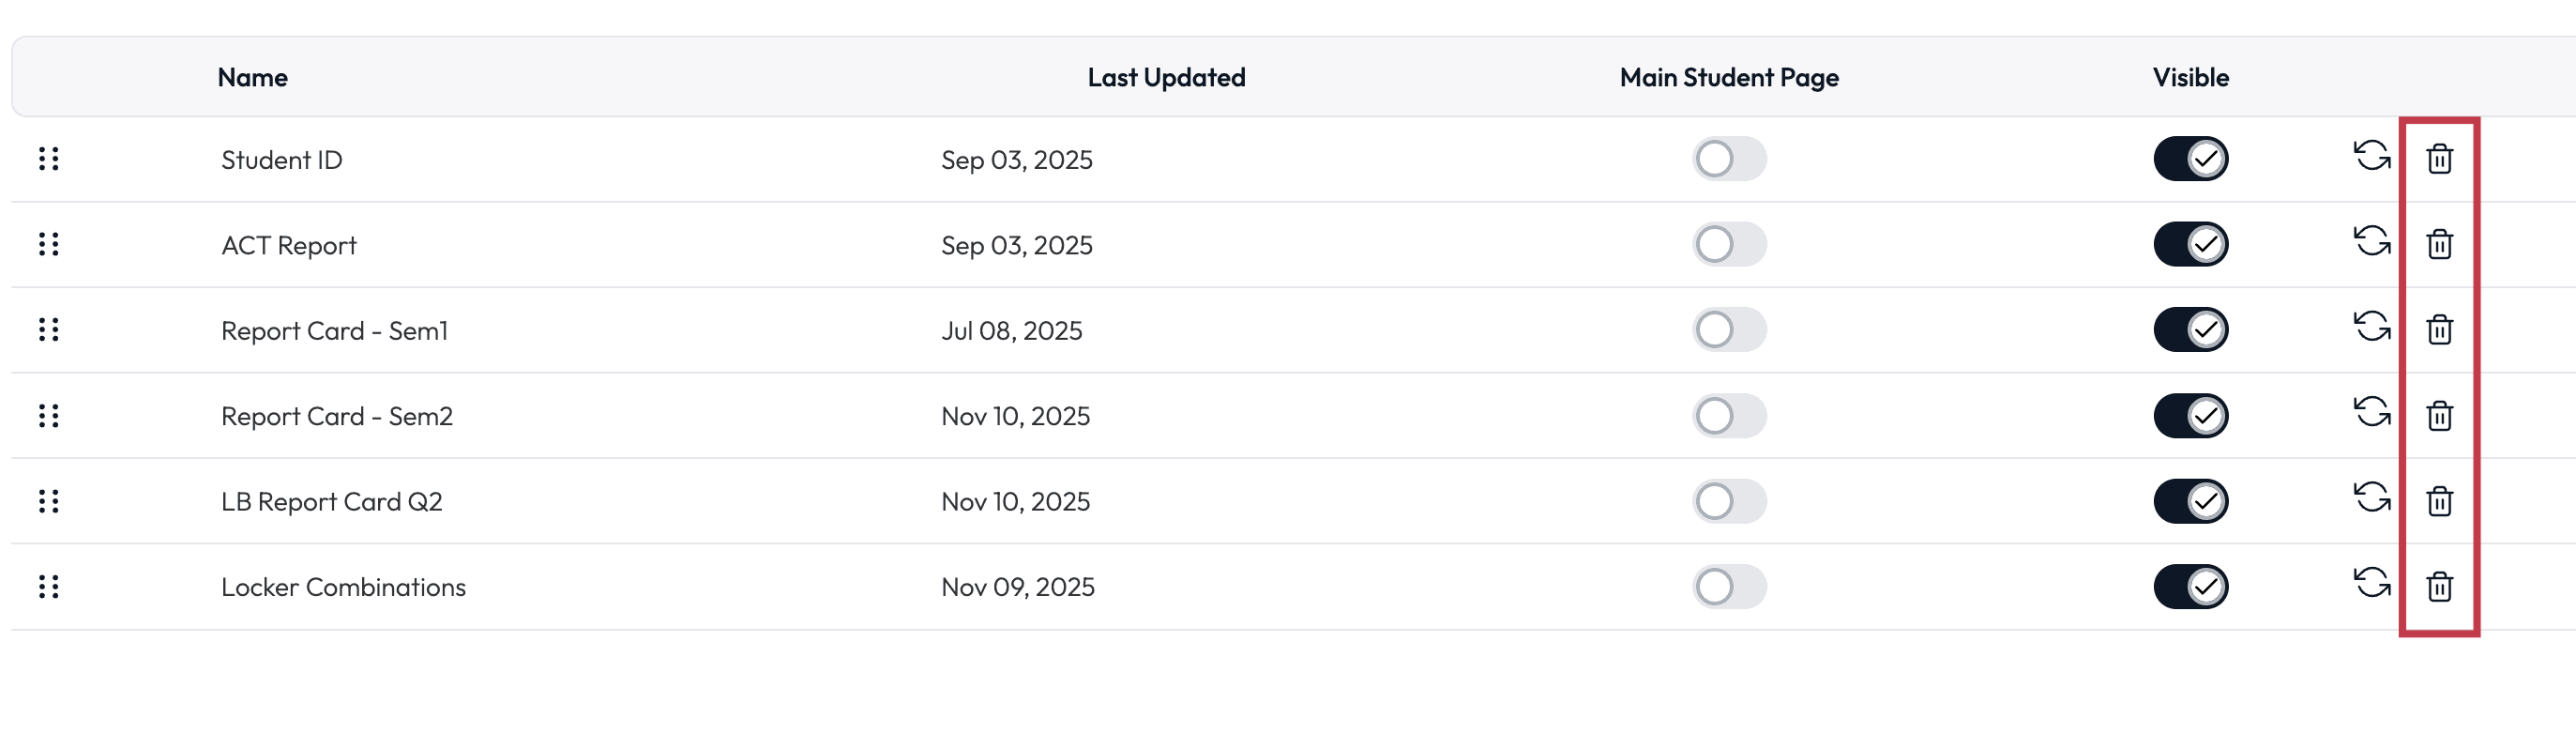Delete Report Card - Sem1 row
The height and width of the screenshot is (749, 2576).
click(x=2439, y=330)
